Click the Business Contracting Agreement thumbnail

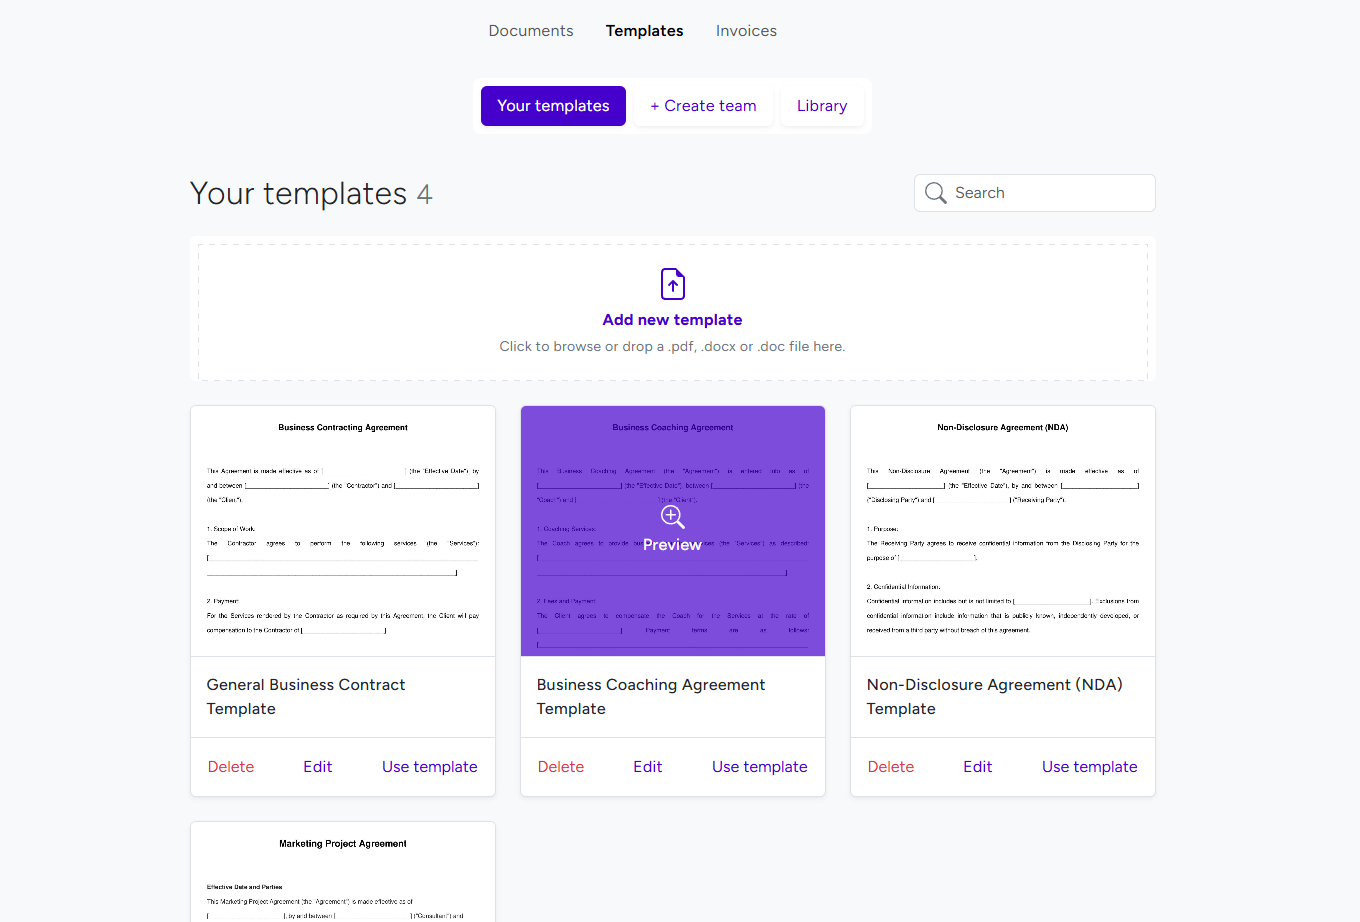click(342, 530)
